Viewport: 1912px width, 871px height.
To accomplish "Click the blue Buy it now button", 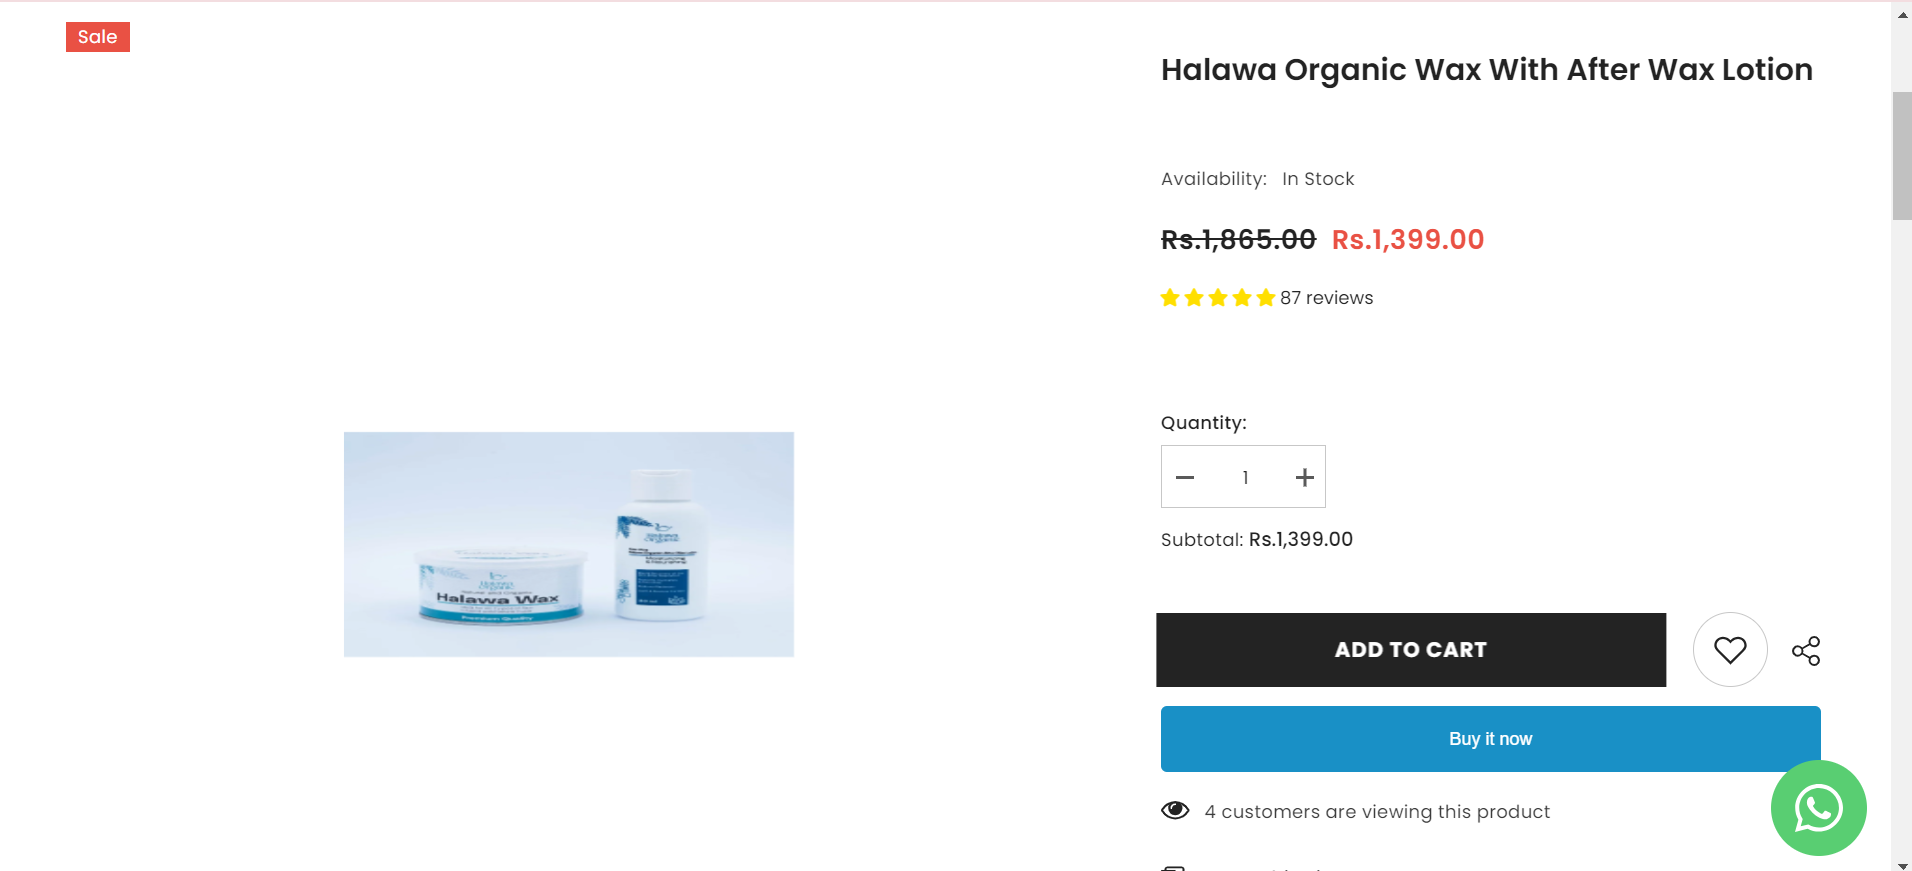I will pyautogui.click(x=1490, y=739).
